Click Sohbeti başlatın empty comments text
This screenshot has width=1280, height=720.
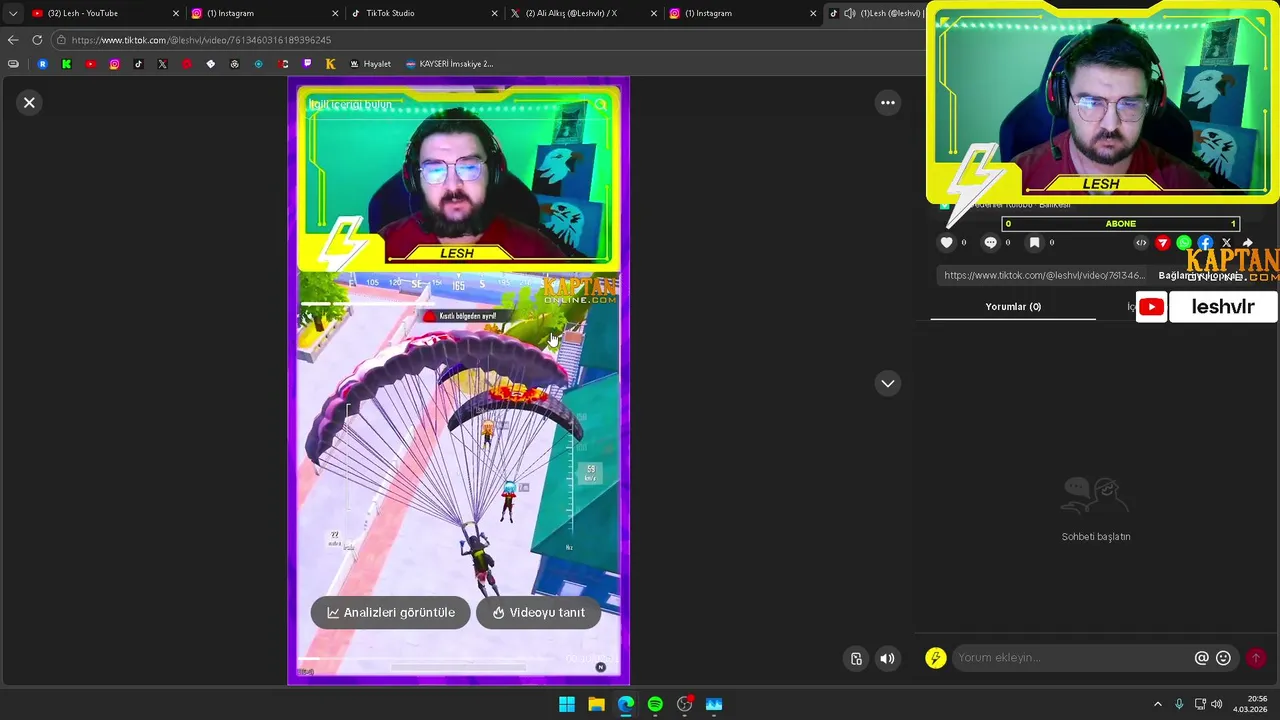pyautogui.click(x=1096, y=537)
